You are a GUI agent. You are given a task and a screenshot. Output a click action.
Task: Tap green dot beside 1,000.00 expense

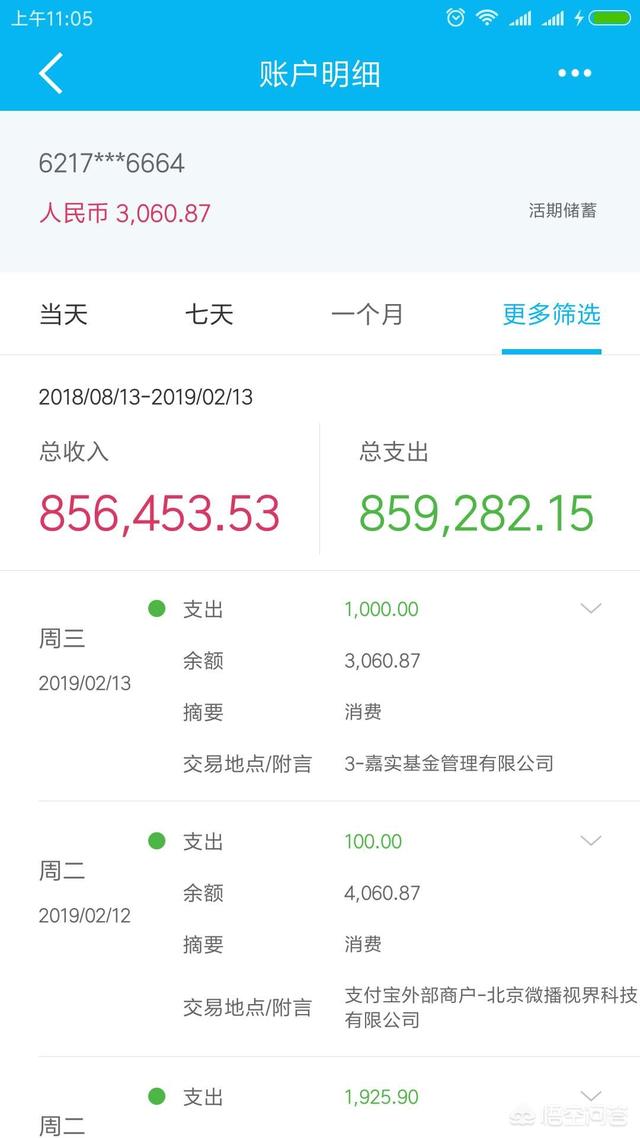click(157, 609)
